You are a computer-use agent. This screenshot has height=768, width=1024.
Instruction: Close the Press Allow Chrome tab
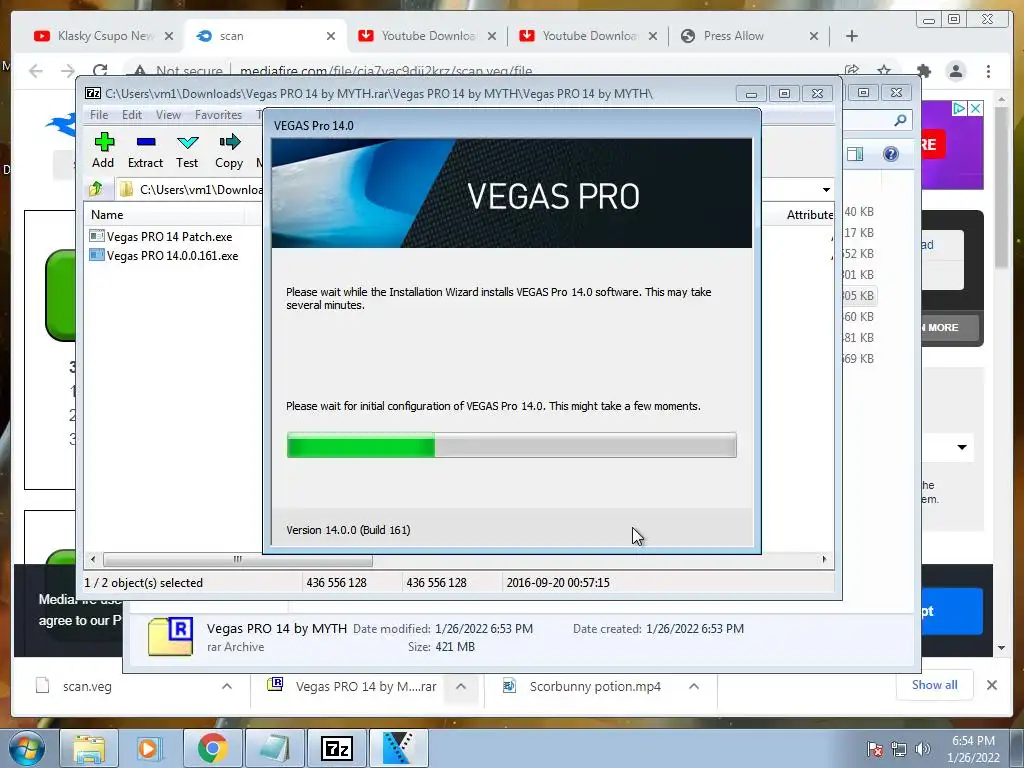[814, 36]
